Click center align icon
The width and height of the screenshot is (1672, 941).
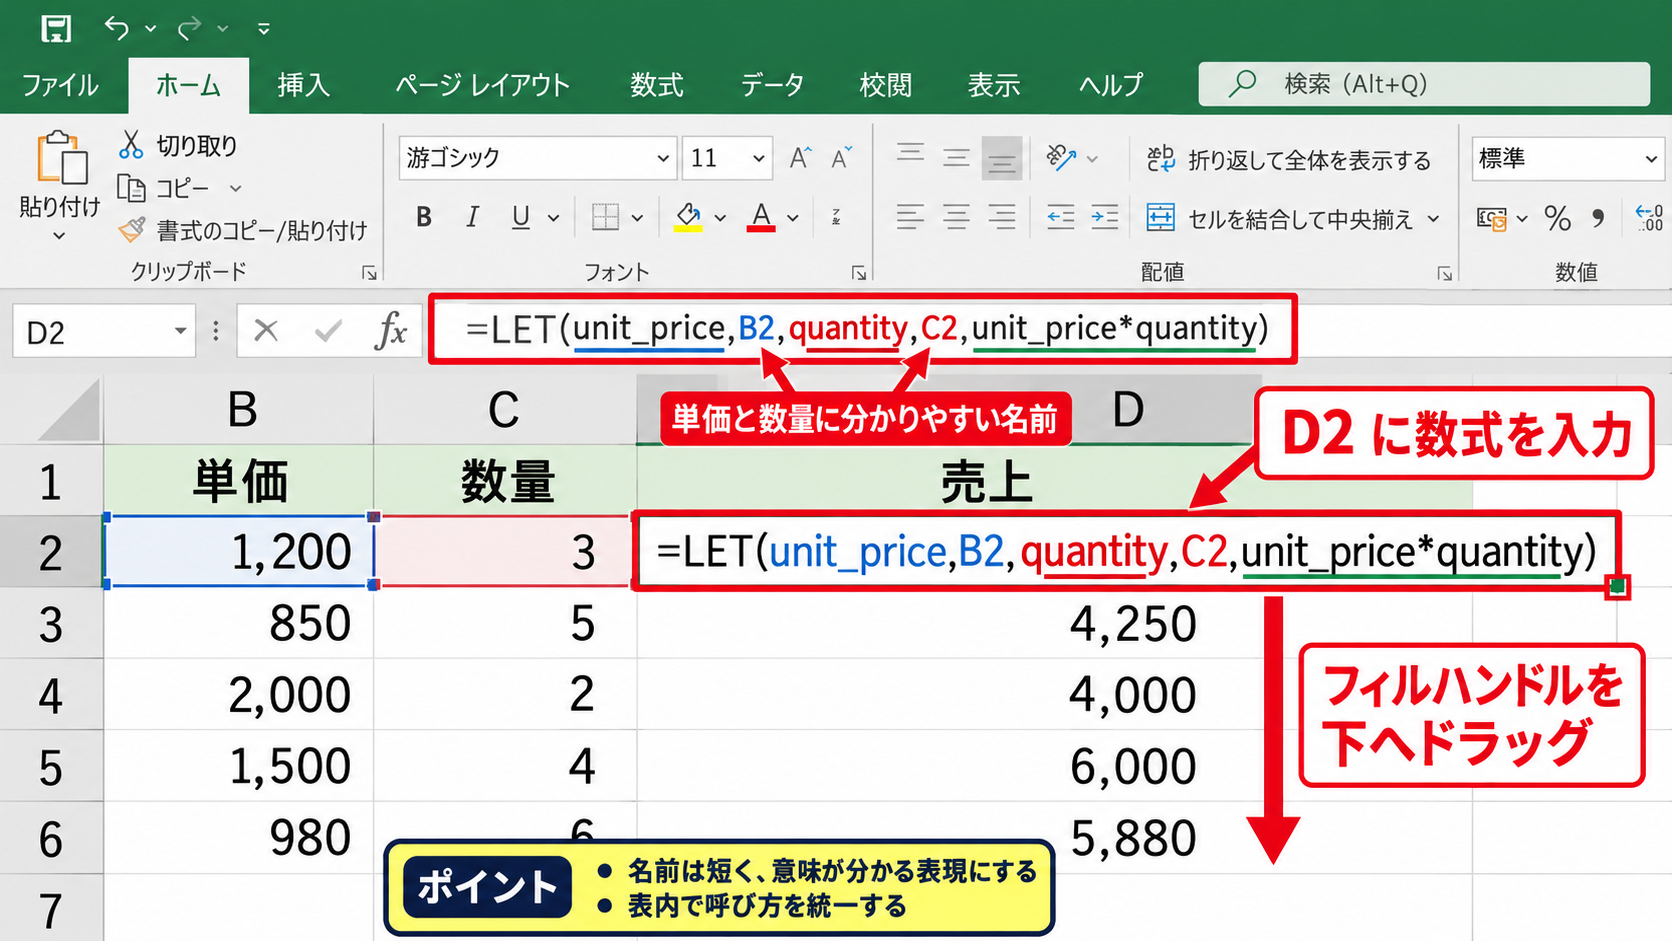pos(956,217)
